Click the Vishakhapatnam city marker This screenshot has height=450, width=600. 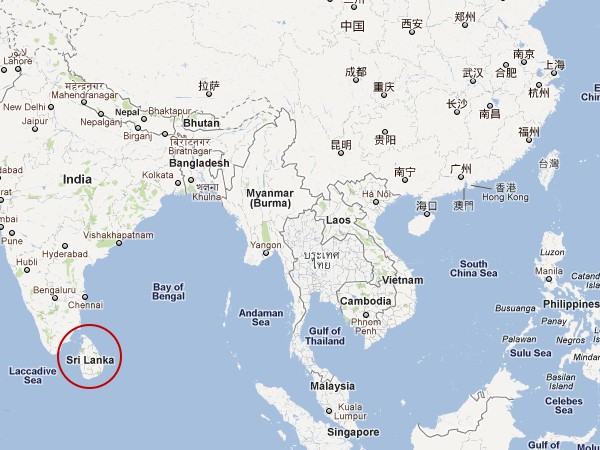[119, 243]
